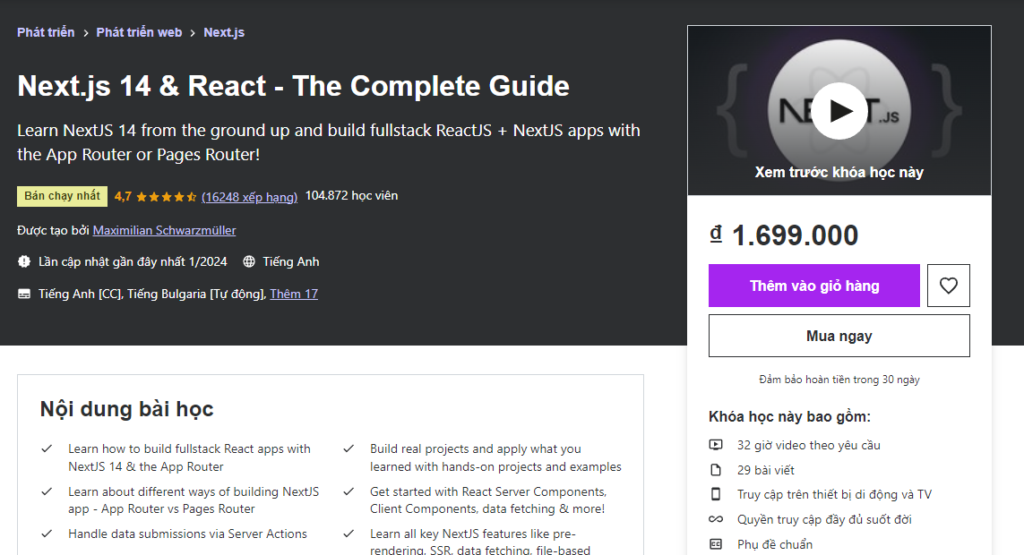Expand the 'Thêm 17' subtitle languages
Image resolution: width=1024 pixels, height=555 pixels.
pyautogui.click(x=294, y=294)
